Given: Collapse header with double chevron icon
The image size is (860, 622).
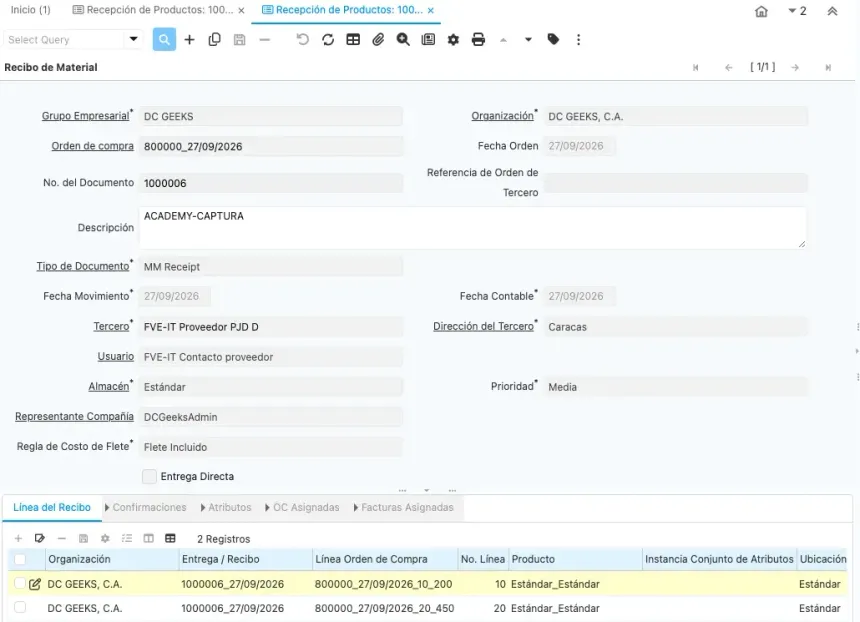Looking at the screenshot, I should [x=832, y=11].
